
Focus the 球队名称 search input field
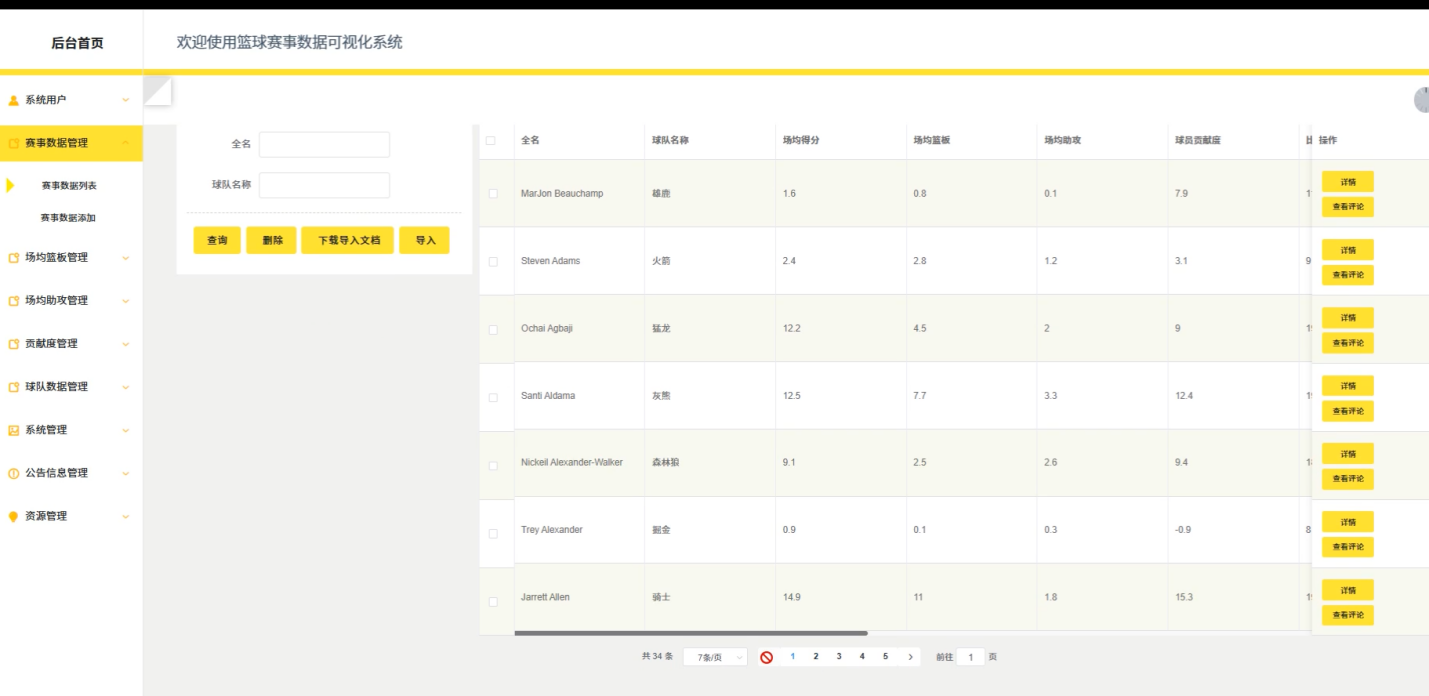[324, 185]
